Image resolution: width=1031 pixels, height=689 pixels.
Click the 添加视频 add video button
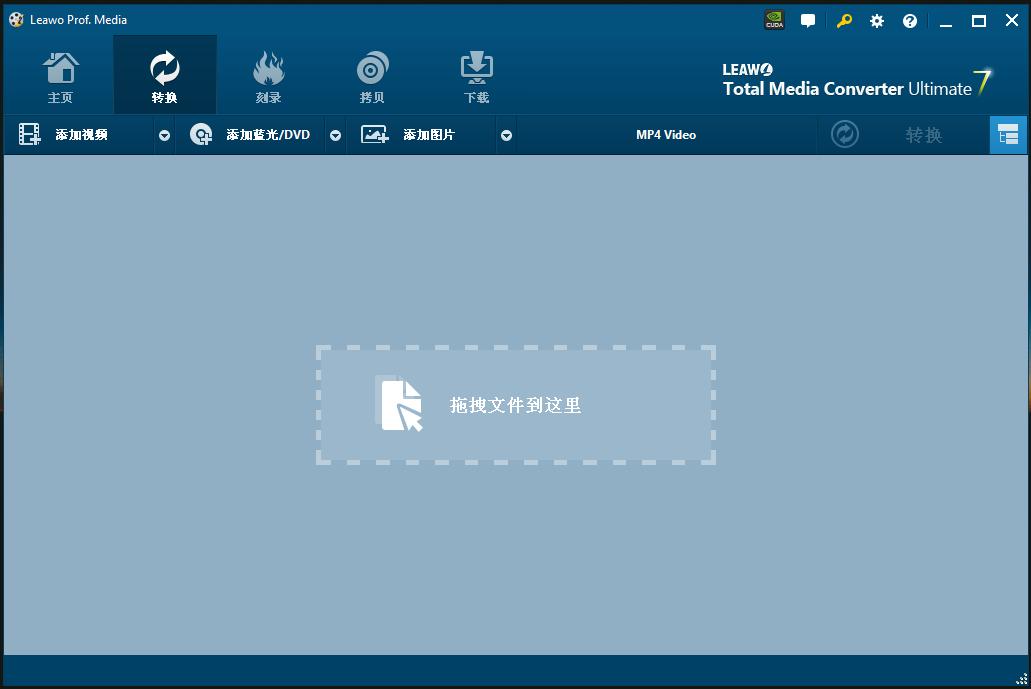coord(80,135)
